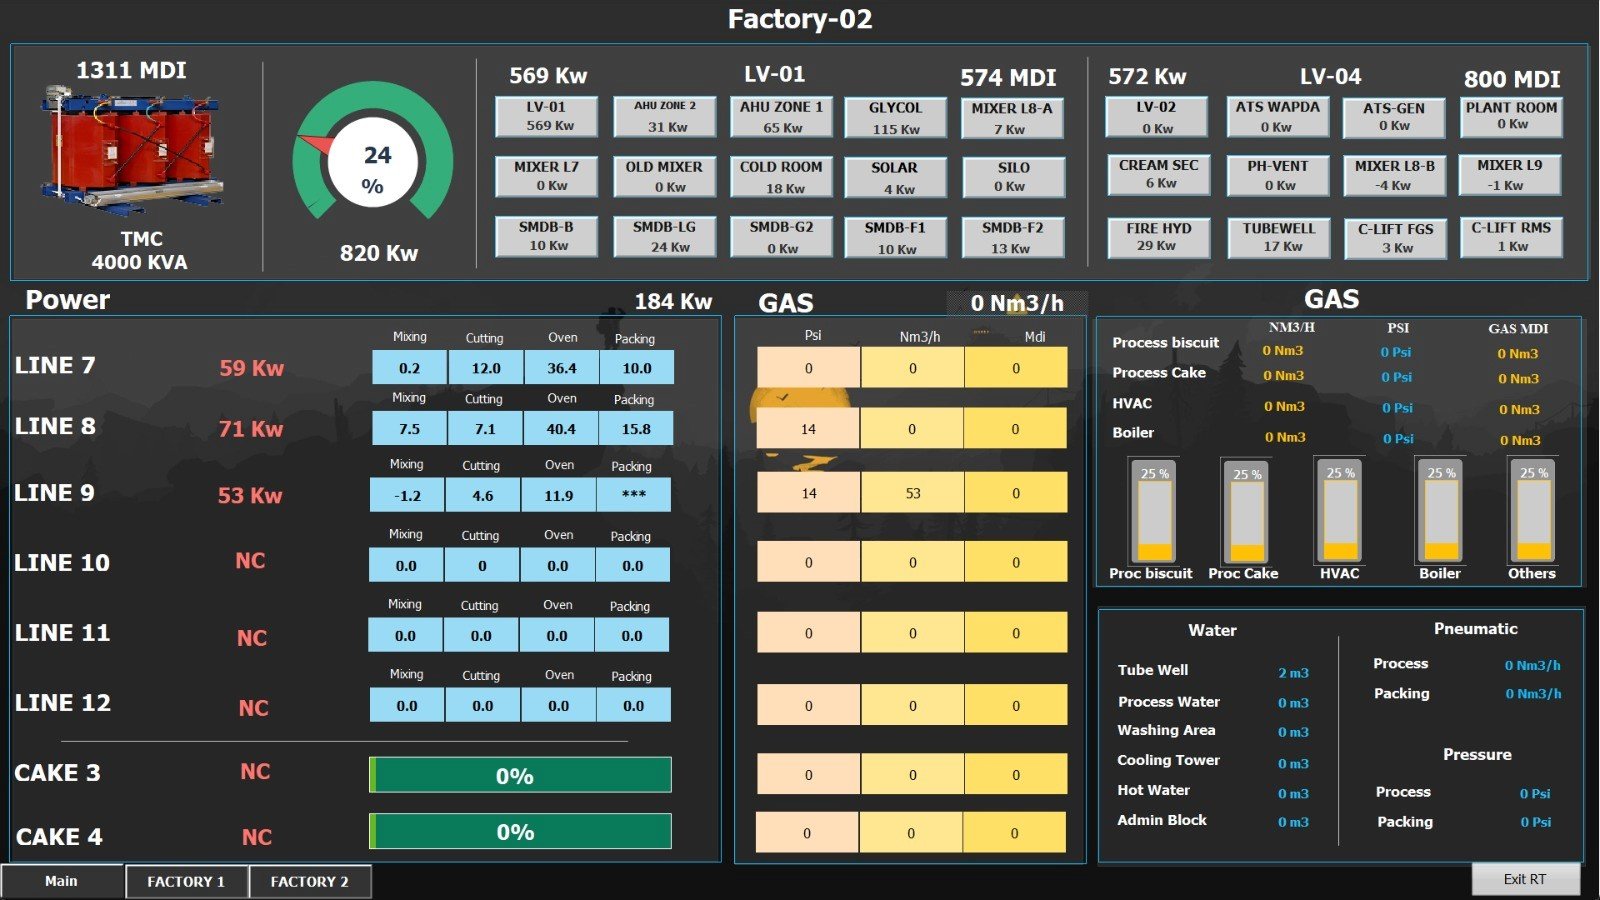This screenshot has width=1600, height=900.
Task: Click LINE 8 Oven value 40.4
Action: coord(561,428)
